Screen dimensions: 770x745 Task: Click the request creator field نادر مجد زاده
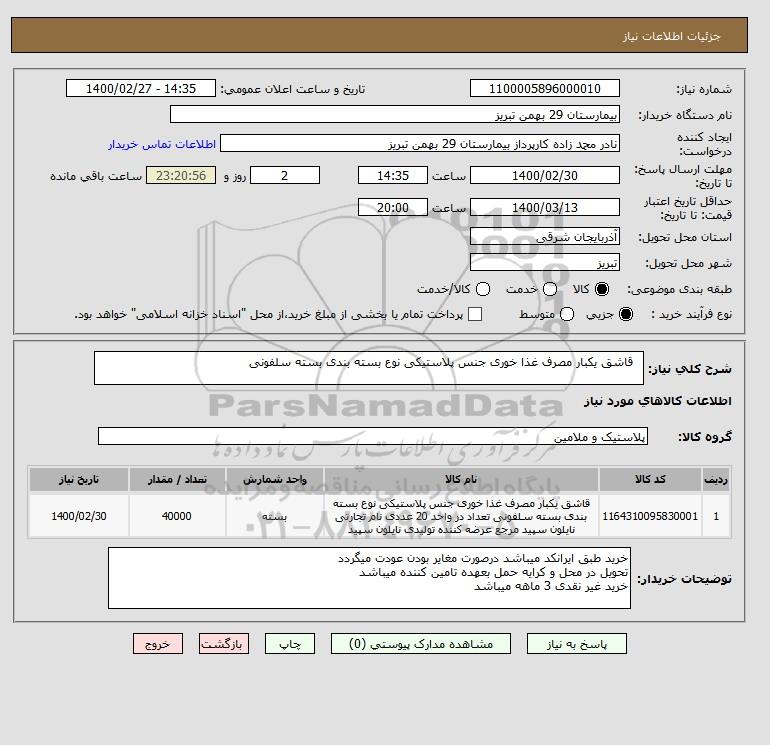click(420, 143)
